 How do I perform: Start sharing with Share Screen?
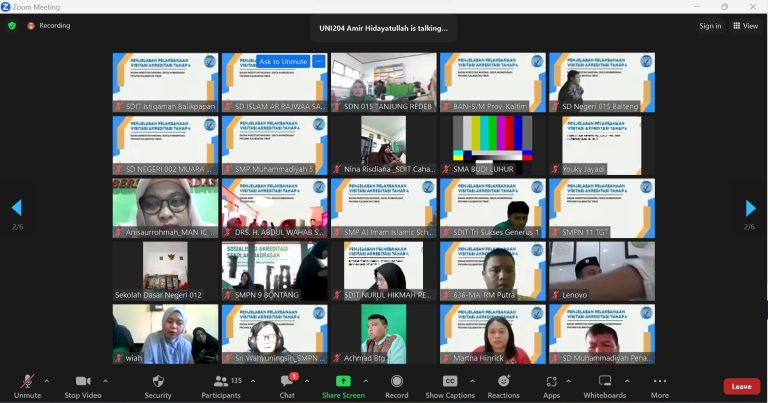[x=343, y=386]
